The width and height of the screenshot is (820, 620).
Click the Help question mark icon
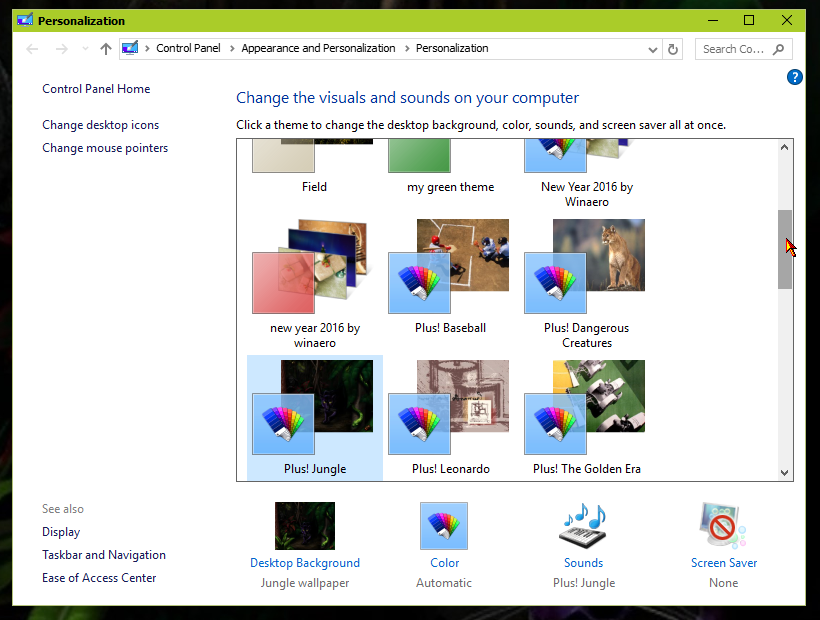click(x=795, y=77)
